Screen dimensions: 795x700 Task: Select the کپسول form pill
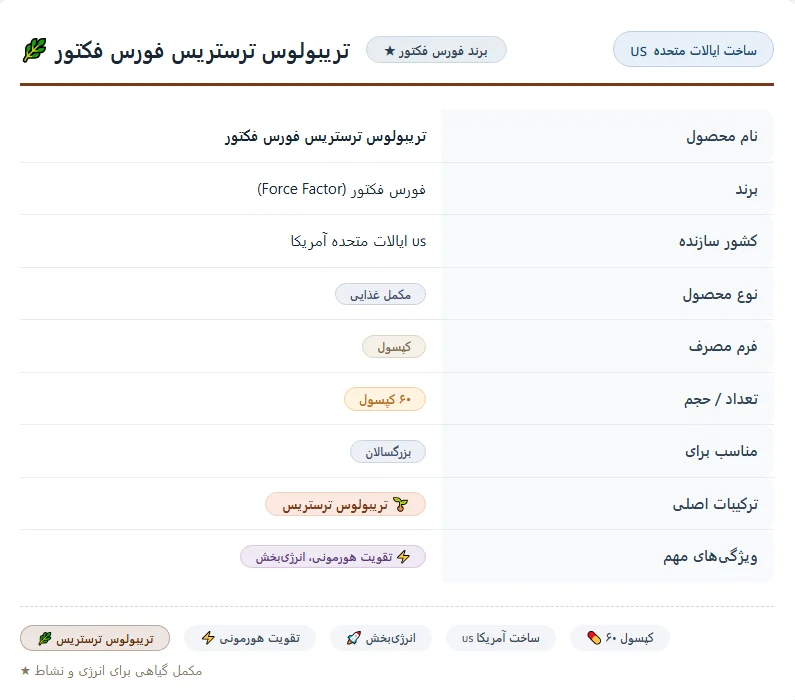click(x=394, y=347)
